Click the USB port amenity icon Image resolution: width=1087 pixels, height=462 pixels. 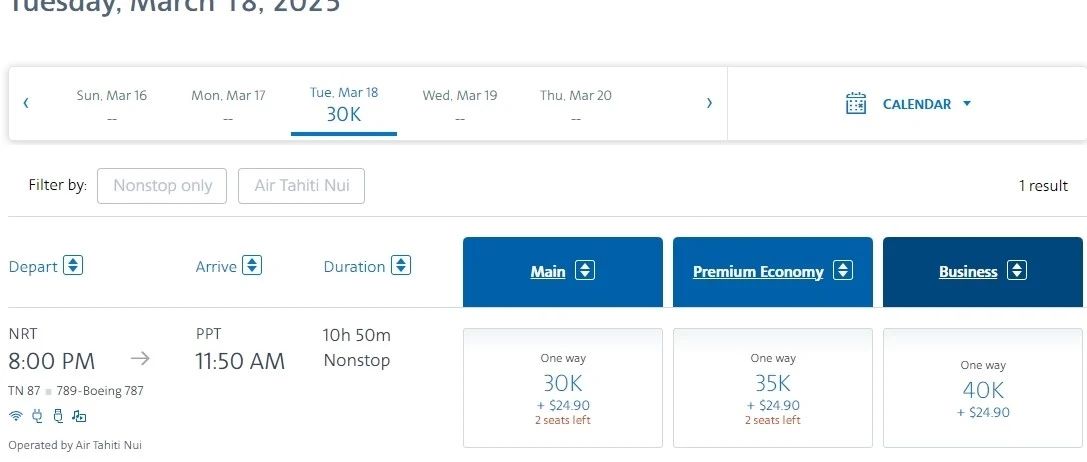point(58,416)
